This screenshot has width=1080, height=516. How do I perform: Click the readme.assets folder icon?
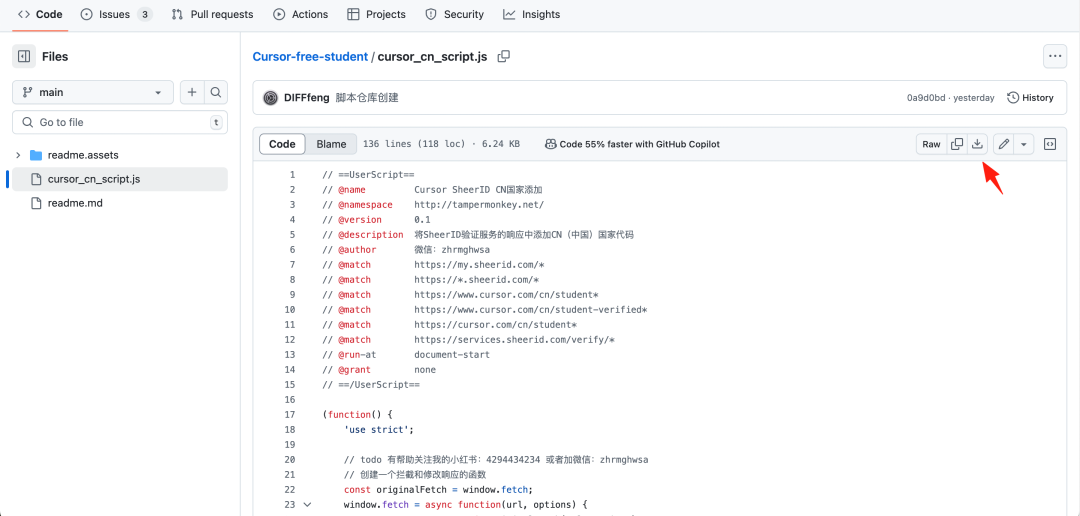click(x=36, y=155)
